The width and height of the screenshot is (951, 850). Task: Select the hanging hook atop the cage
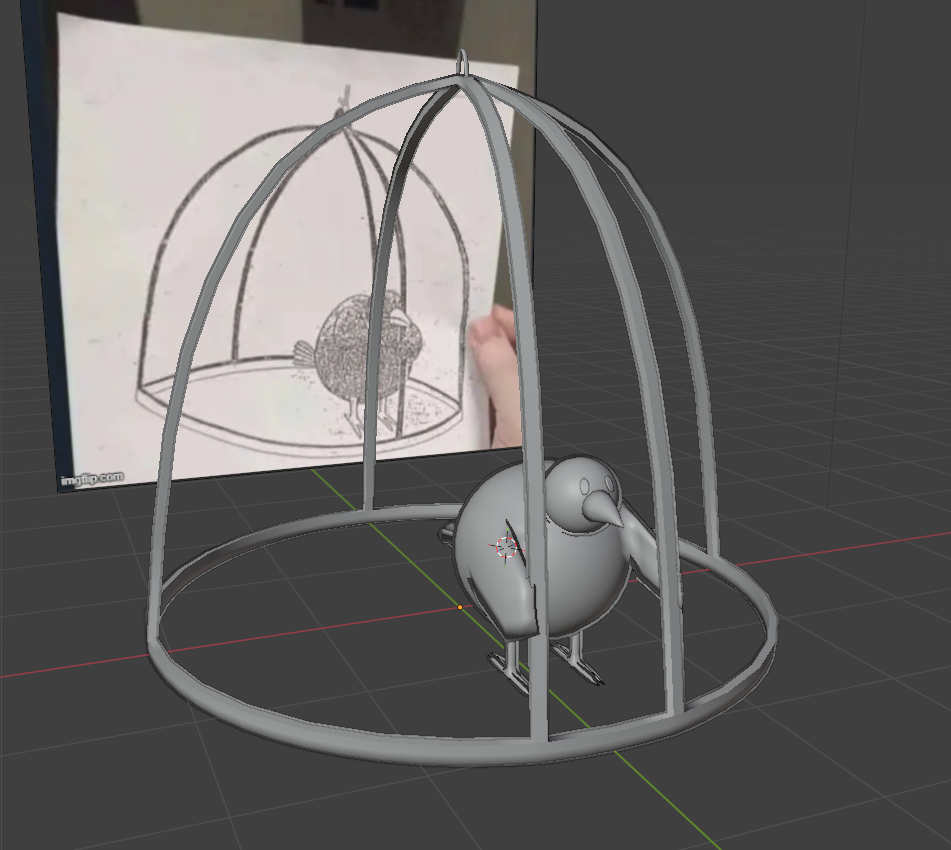coord(463,62)
